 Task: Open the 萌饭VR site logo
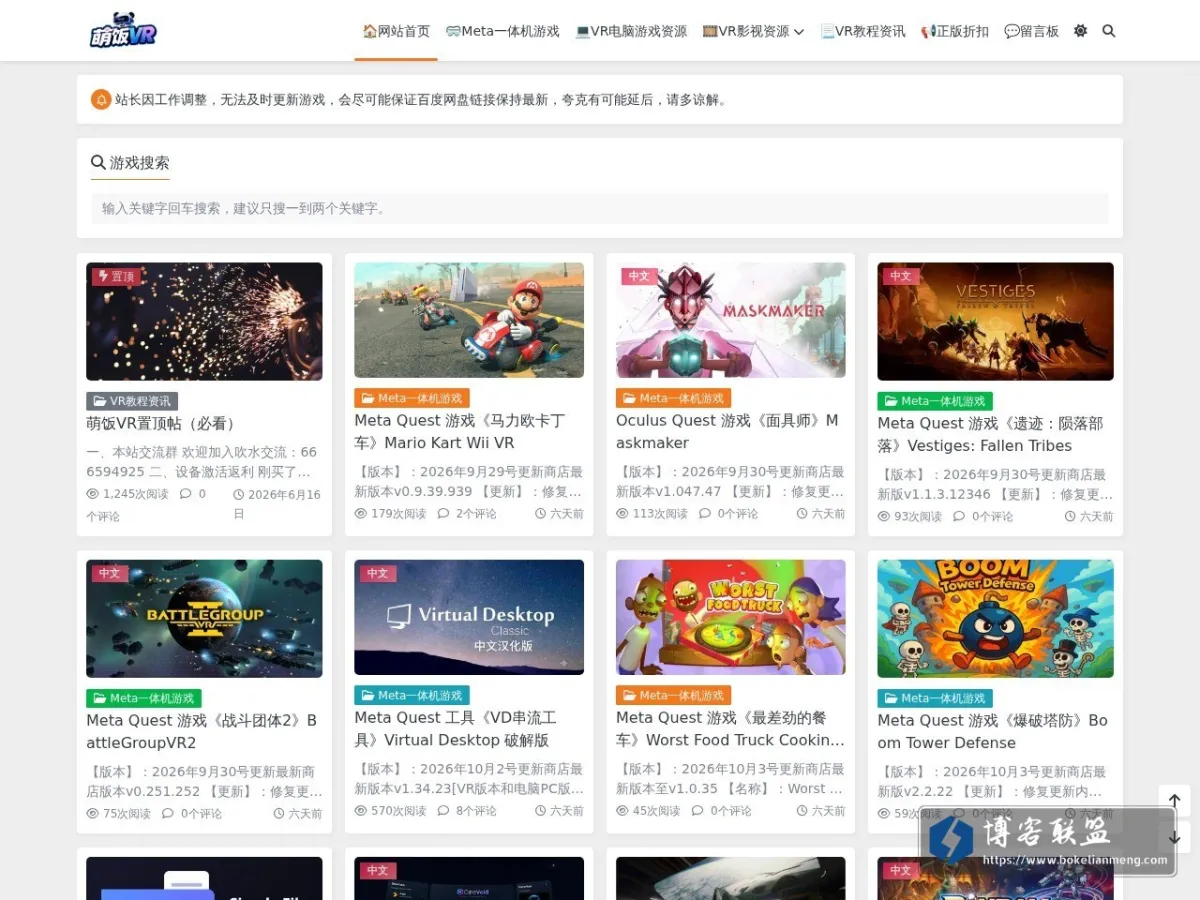click(123, 31)
